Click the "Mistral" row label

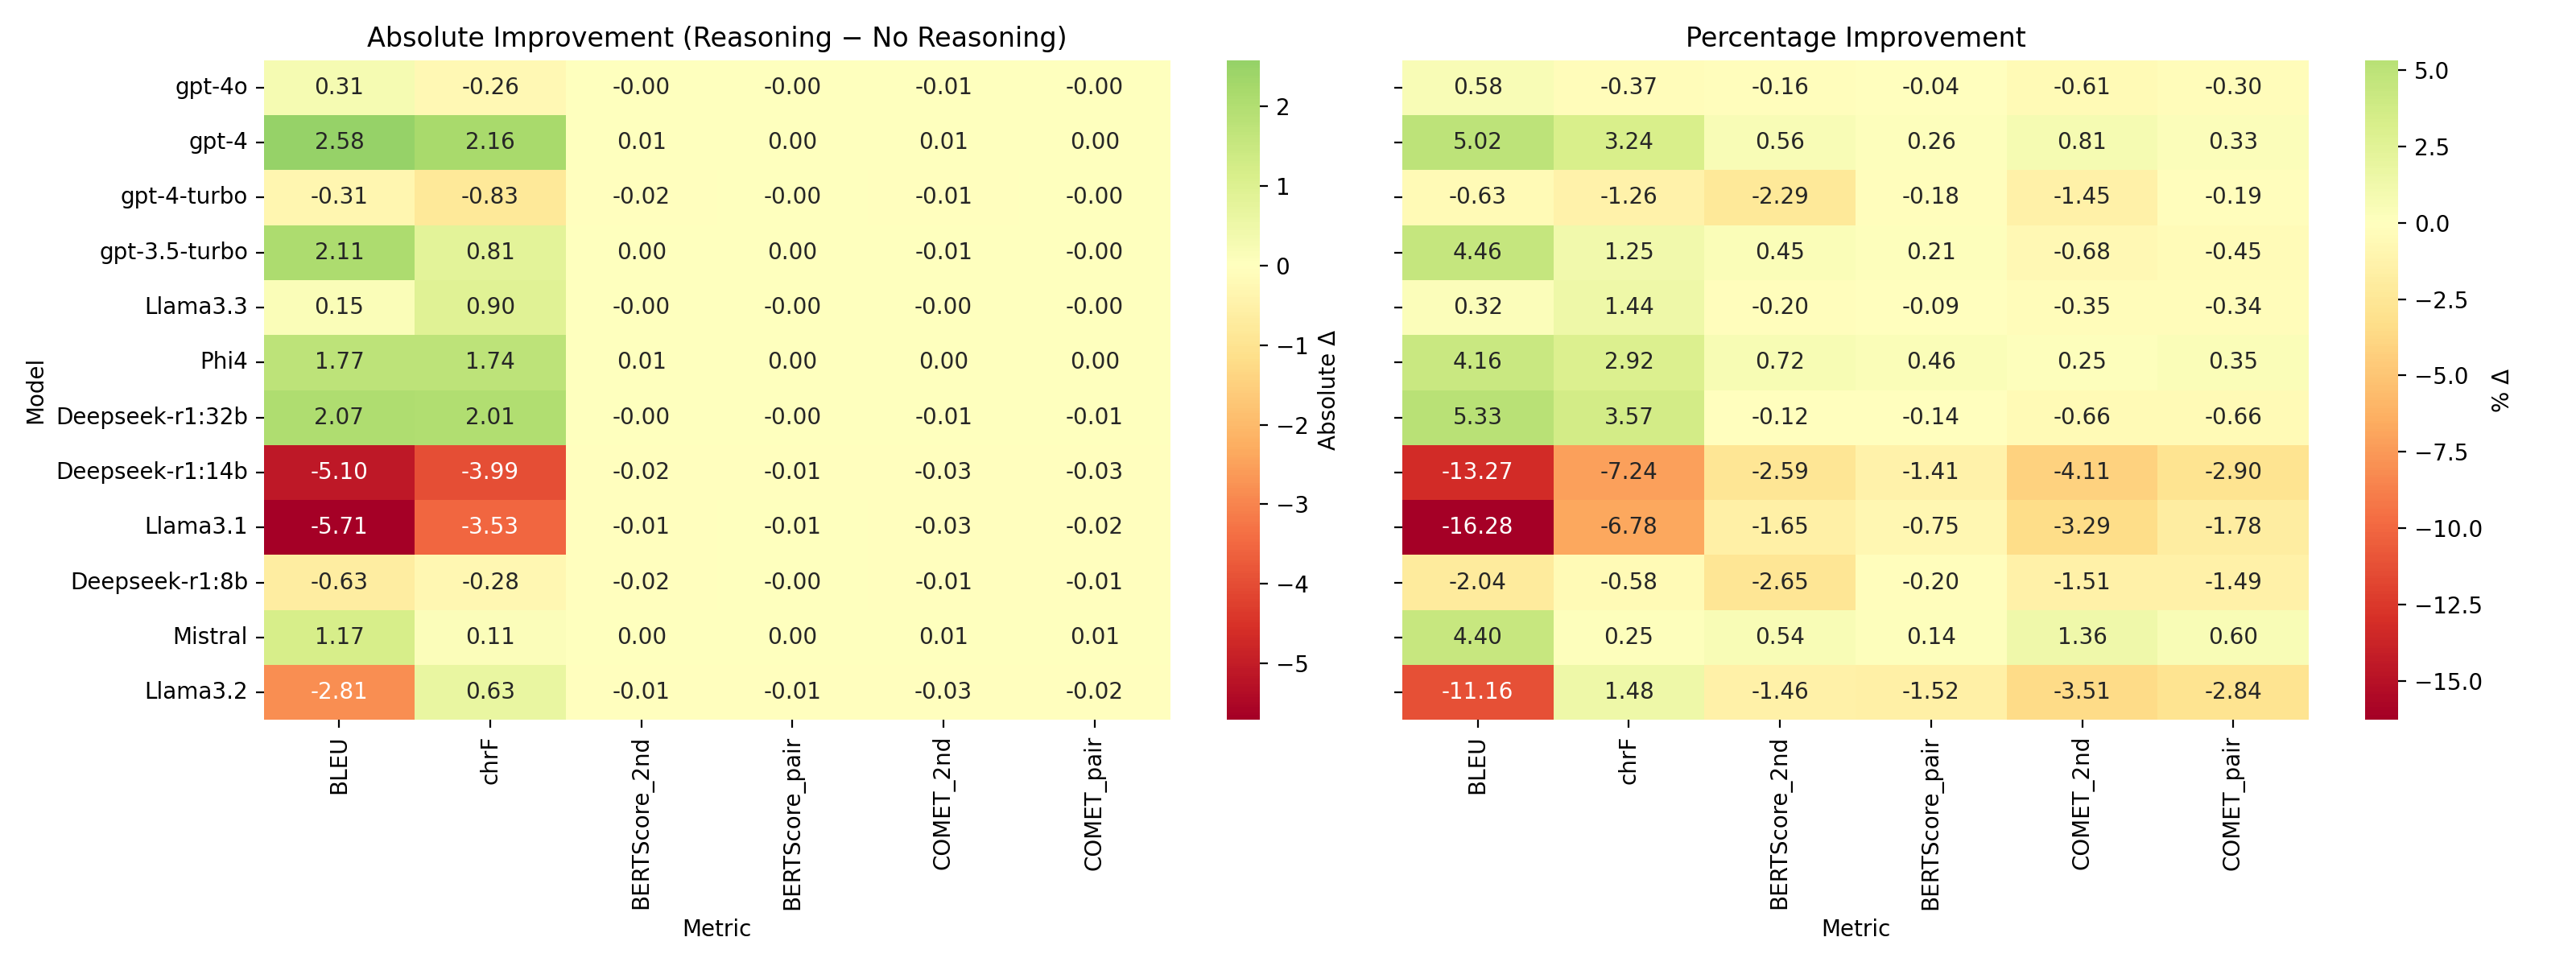tap(209, 636)
